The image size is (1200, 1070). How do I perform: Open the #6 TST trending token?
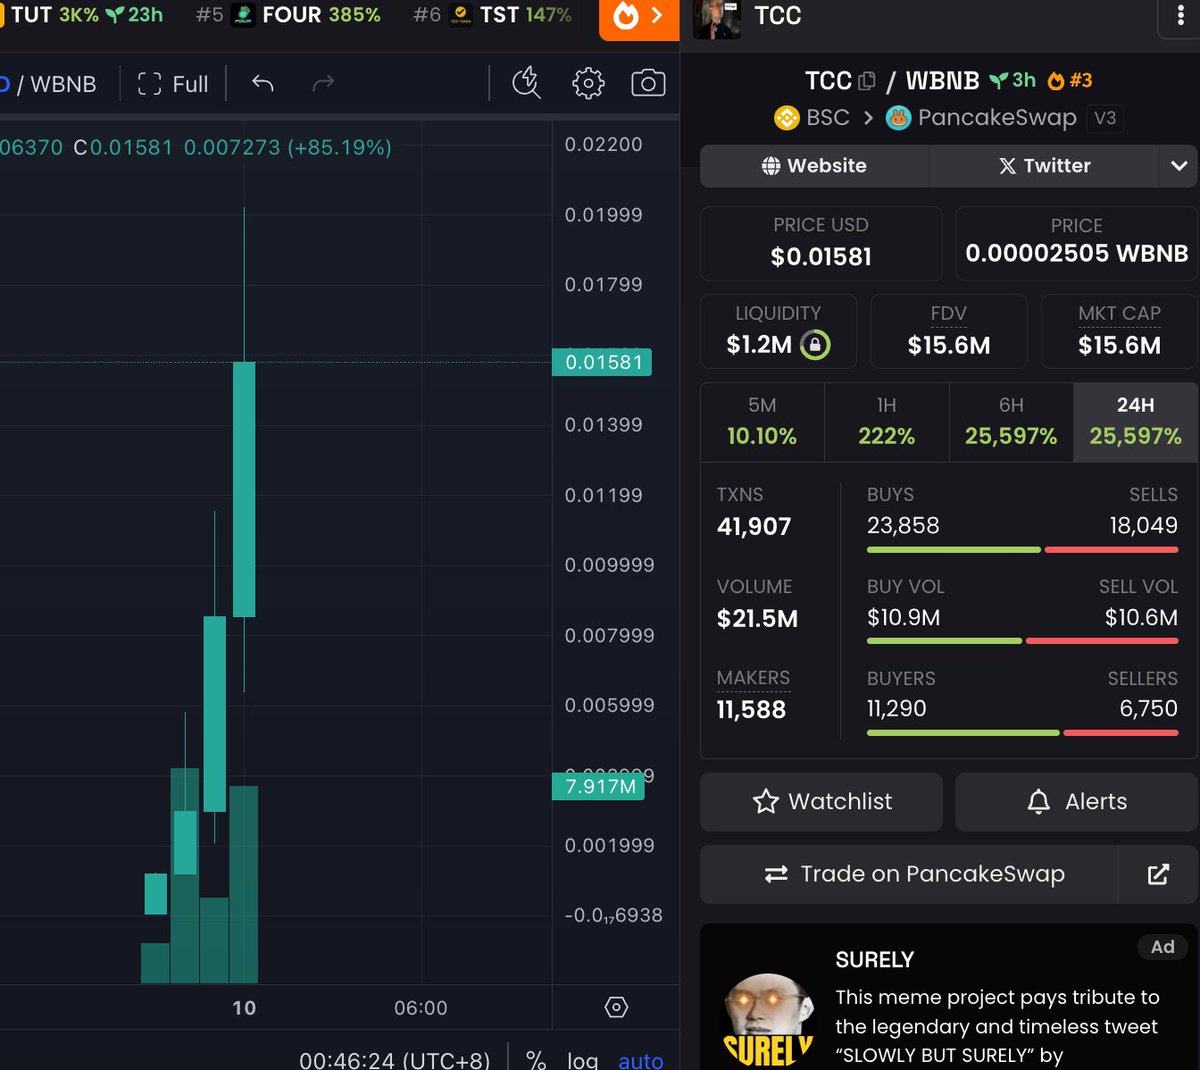(493, 15)
